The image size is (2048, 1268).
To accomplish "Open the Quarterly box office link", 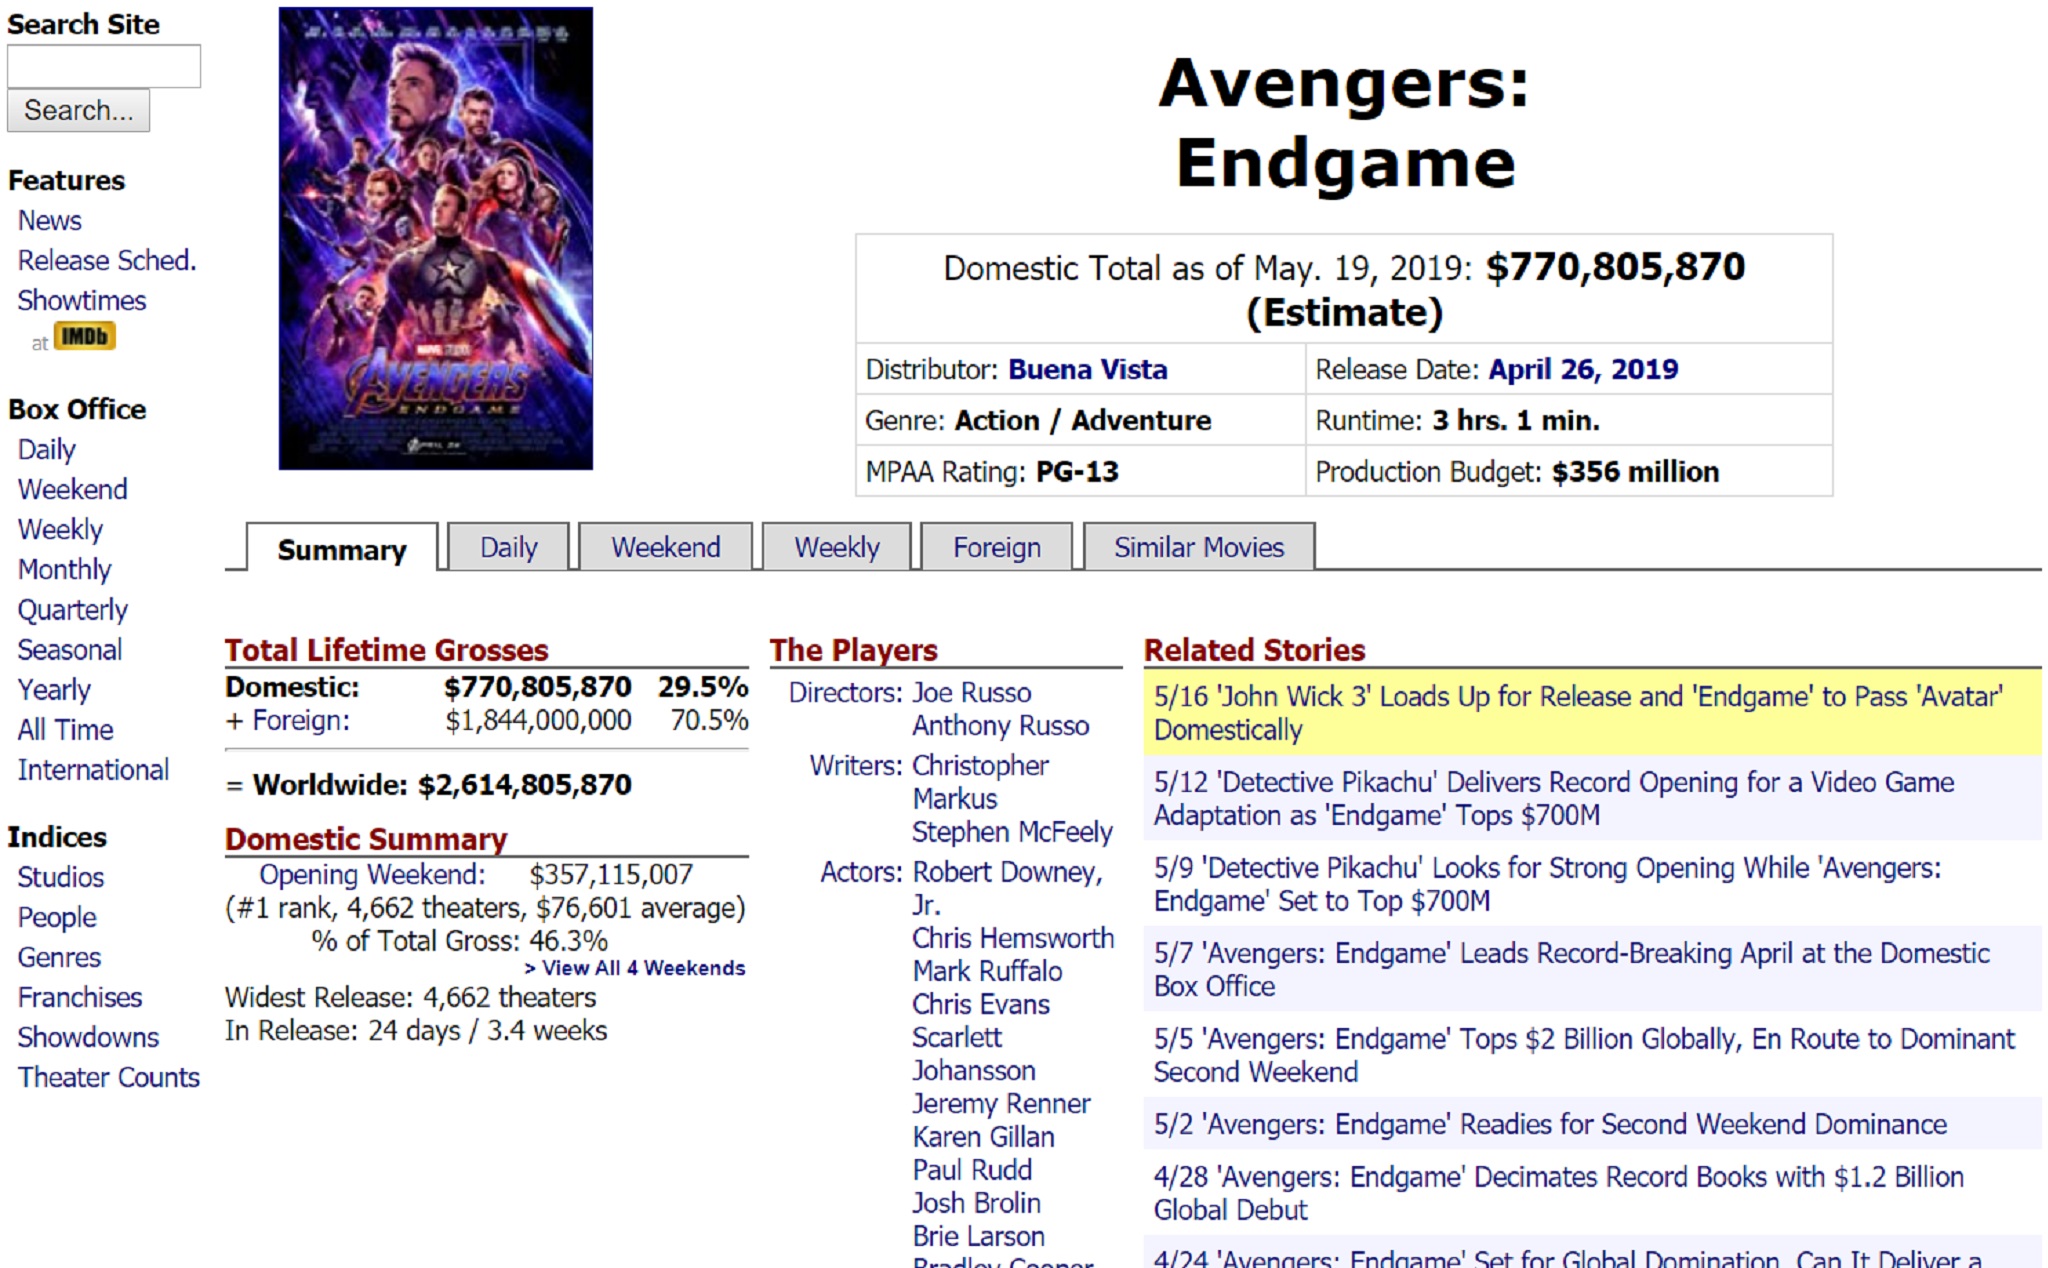I will coord(73,609).
